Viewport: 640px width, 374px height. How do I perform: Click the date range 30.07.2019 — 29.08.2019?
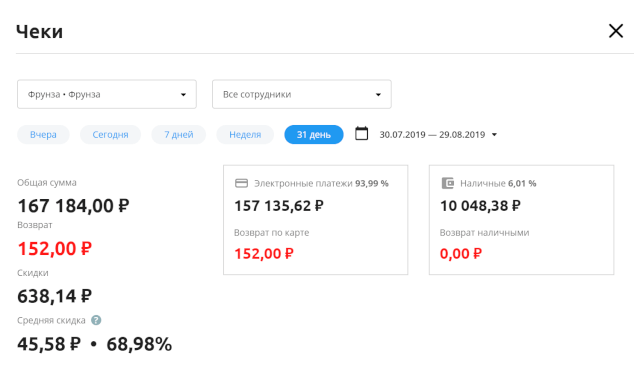click(x=432, y=135)
